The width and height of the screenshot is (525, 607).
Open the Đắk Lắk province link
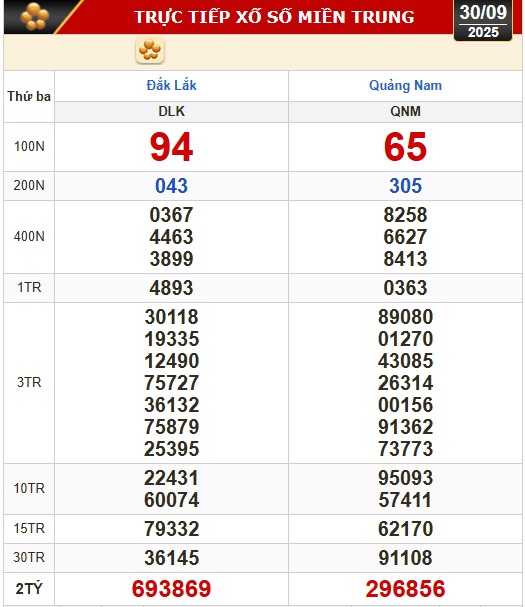[171, 86]
